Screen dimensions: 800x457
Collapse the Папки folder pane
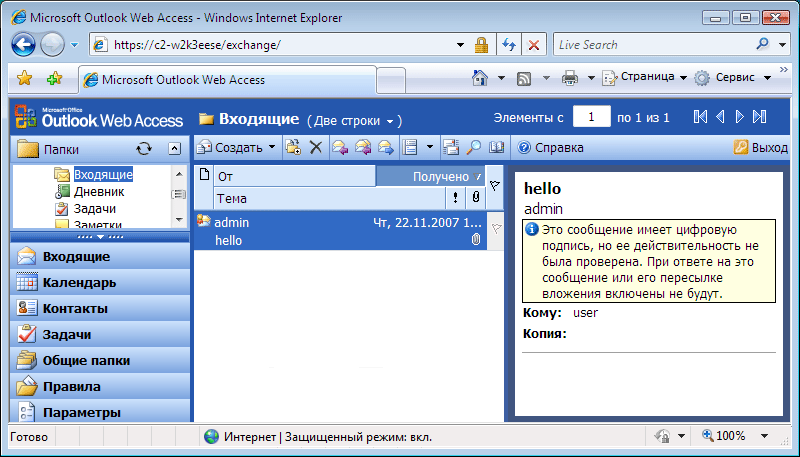[x=174, y=149]
